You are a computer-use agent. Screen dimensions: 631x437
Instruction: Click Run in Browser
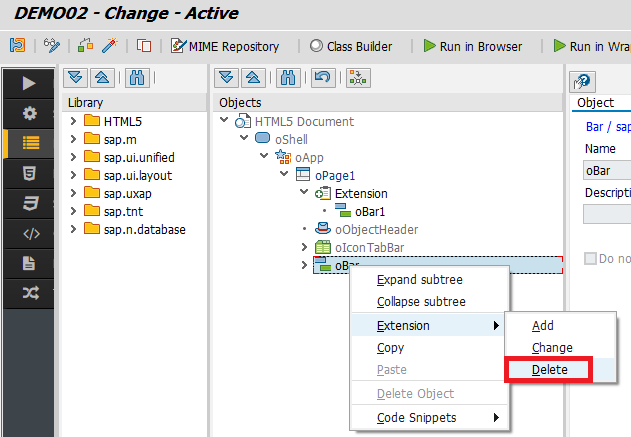click(x=473, y=46)
